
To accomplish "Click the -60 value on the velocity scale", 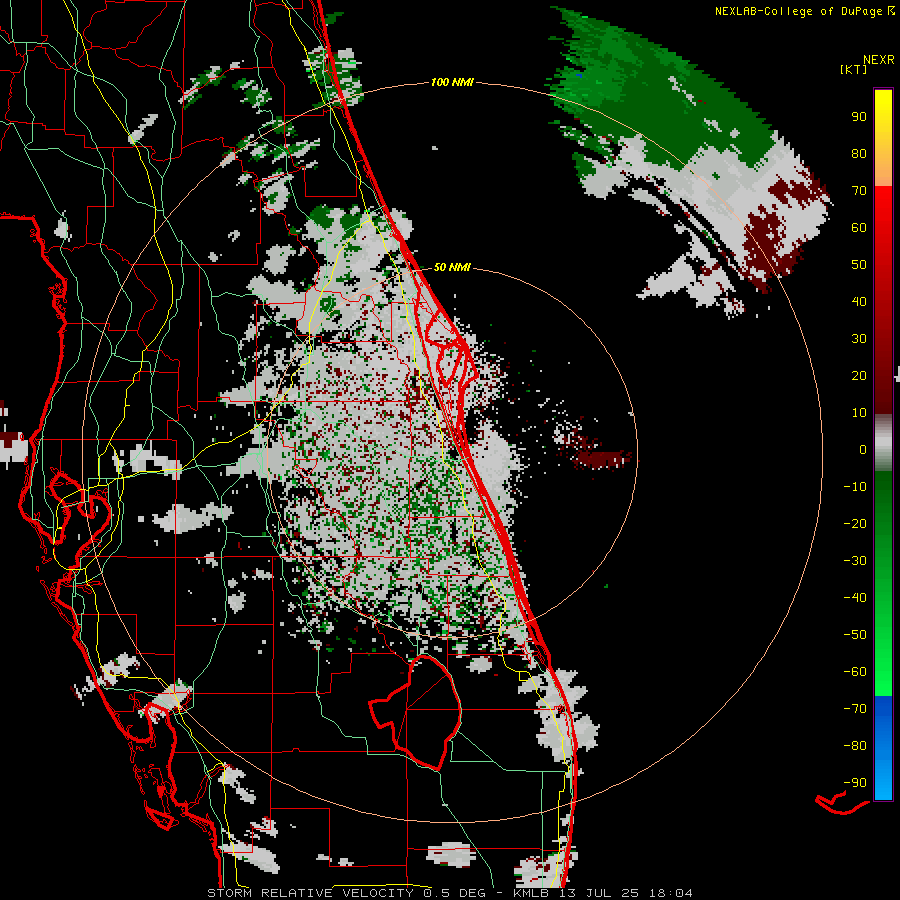I will click(855, 672).
